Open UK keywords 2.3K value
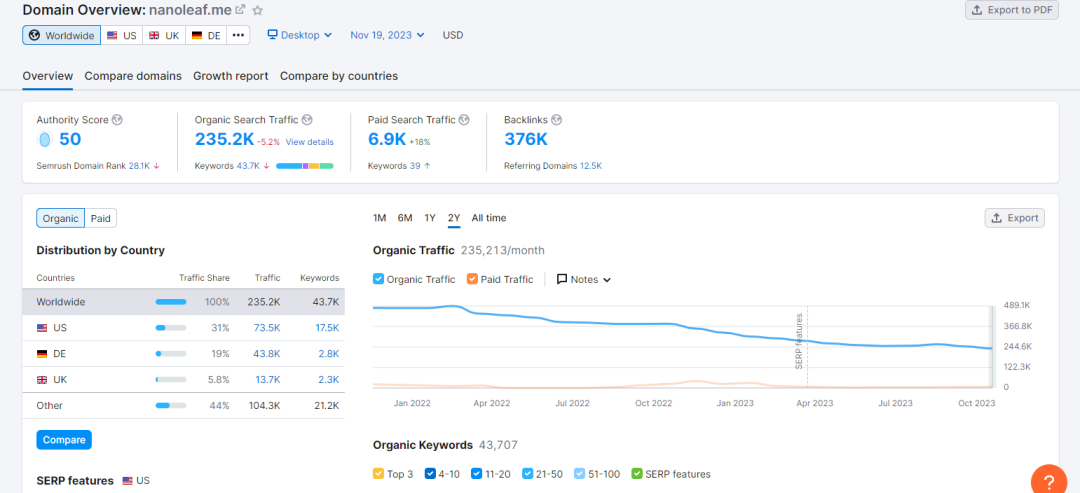The width and height of the screenshot is (1080, 493). click(328, 379)
